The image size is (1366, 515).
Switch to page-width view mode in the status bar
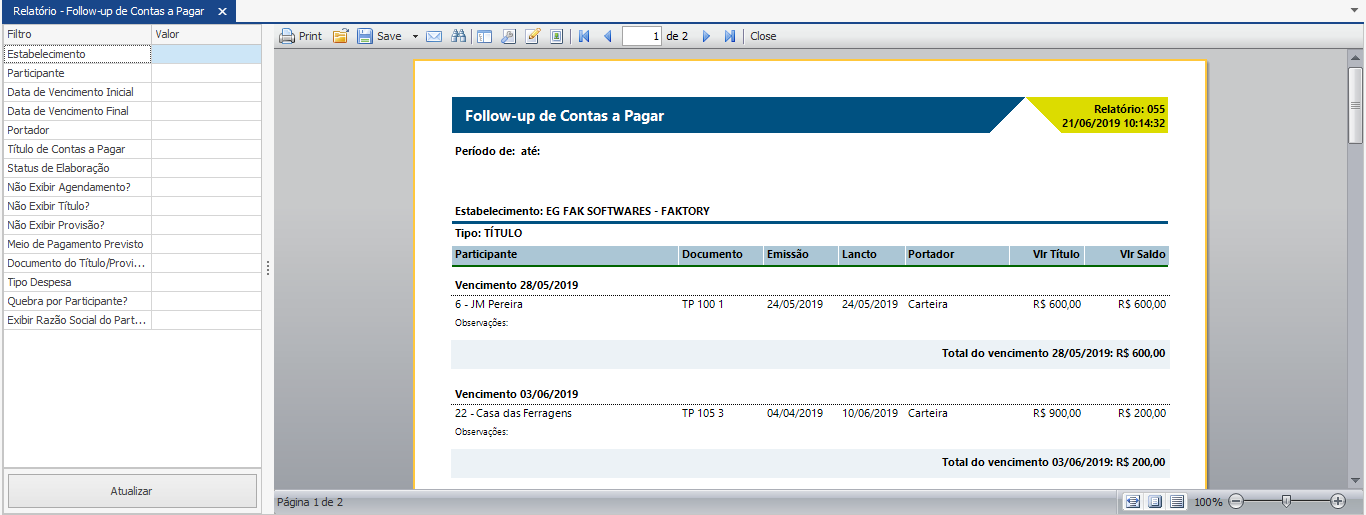tap(1132, 501)
